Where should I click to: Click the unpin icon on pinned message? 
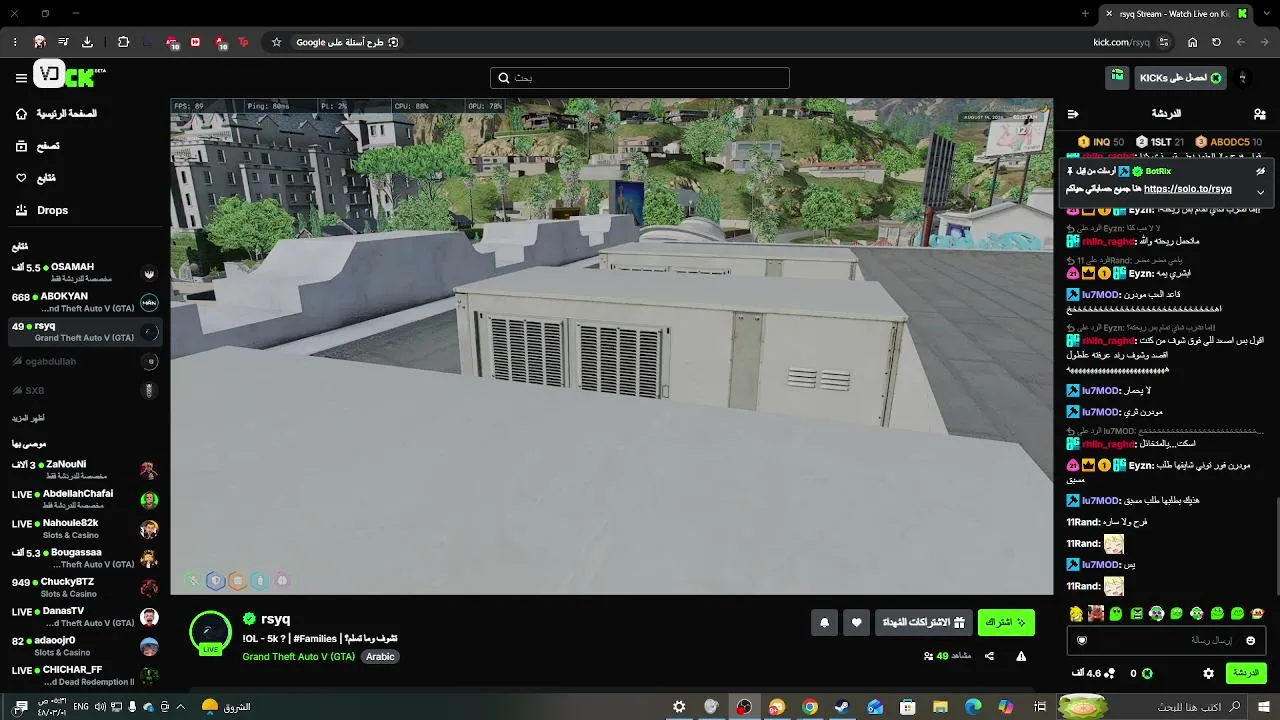coord(1260,172)
